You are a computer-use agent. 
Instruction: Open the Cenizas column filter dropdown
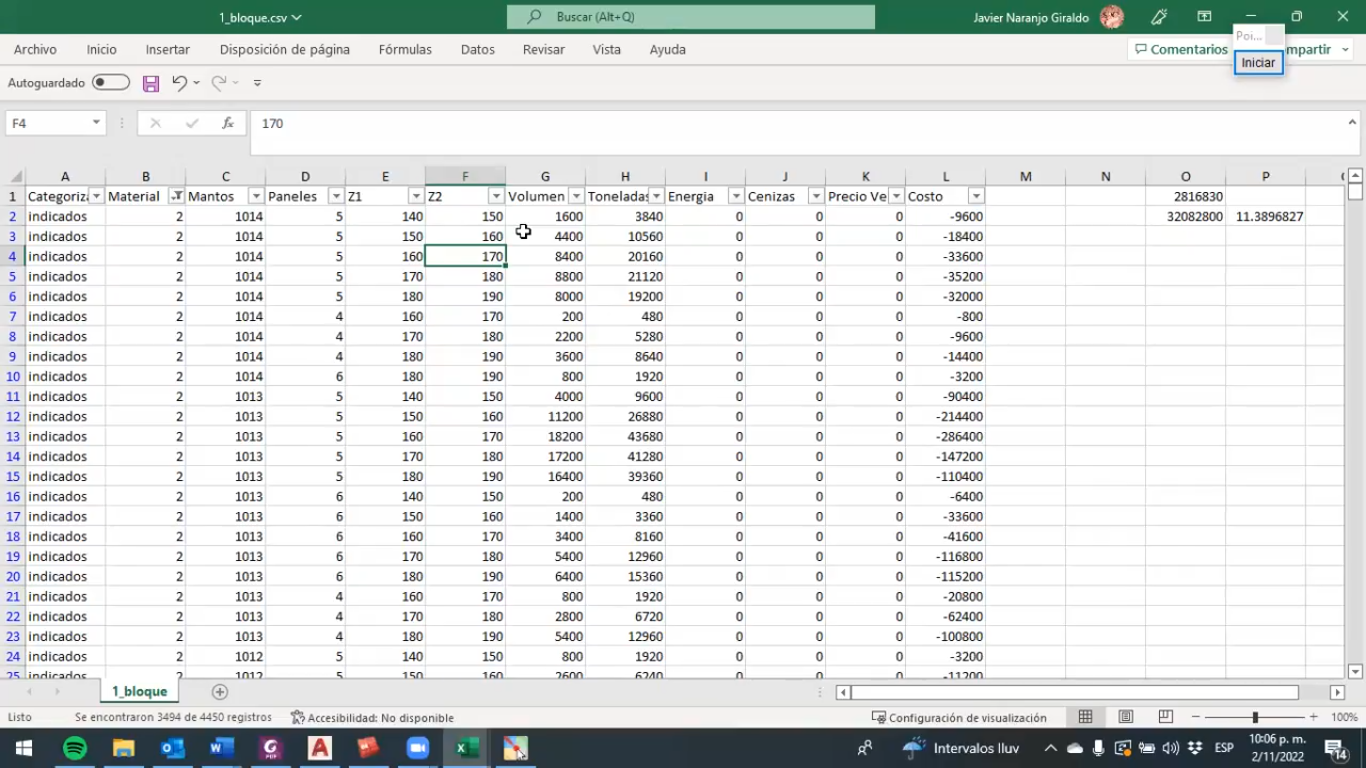click(817, 196)
